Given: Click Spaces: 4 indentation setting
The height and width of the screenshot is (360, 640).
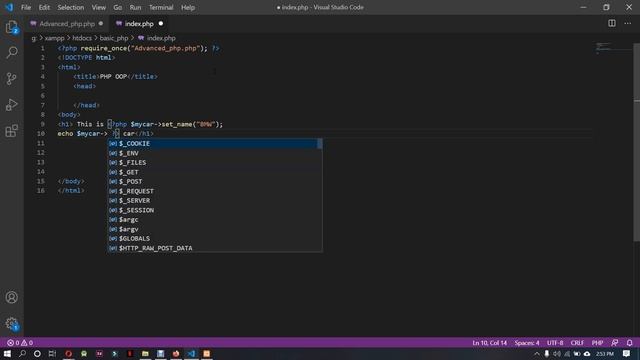Looking at the screenshot, I should click(x=527, y=343).
